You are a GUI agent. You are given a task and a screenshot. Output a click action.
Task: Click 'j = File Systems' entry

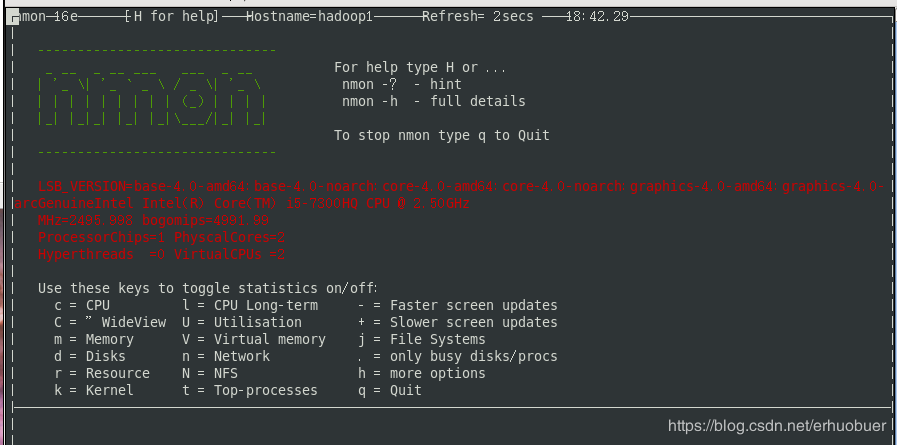pos(422,339)
